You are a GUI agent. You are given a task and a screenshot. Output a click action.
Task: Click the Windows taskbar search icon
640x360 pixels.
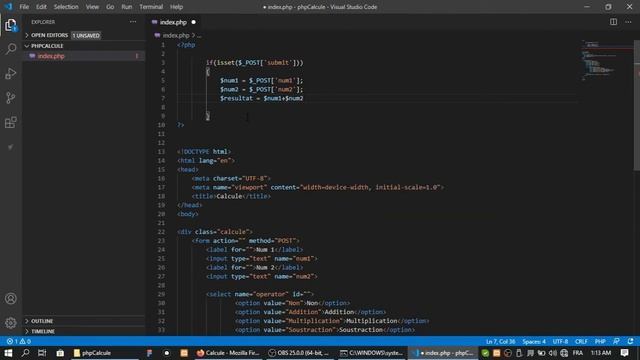coord(25,353)
